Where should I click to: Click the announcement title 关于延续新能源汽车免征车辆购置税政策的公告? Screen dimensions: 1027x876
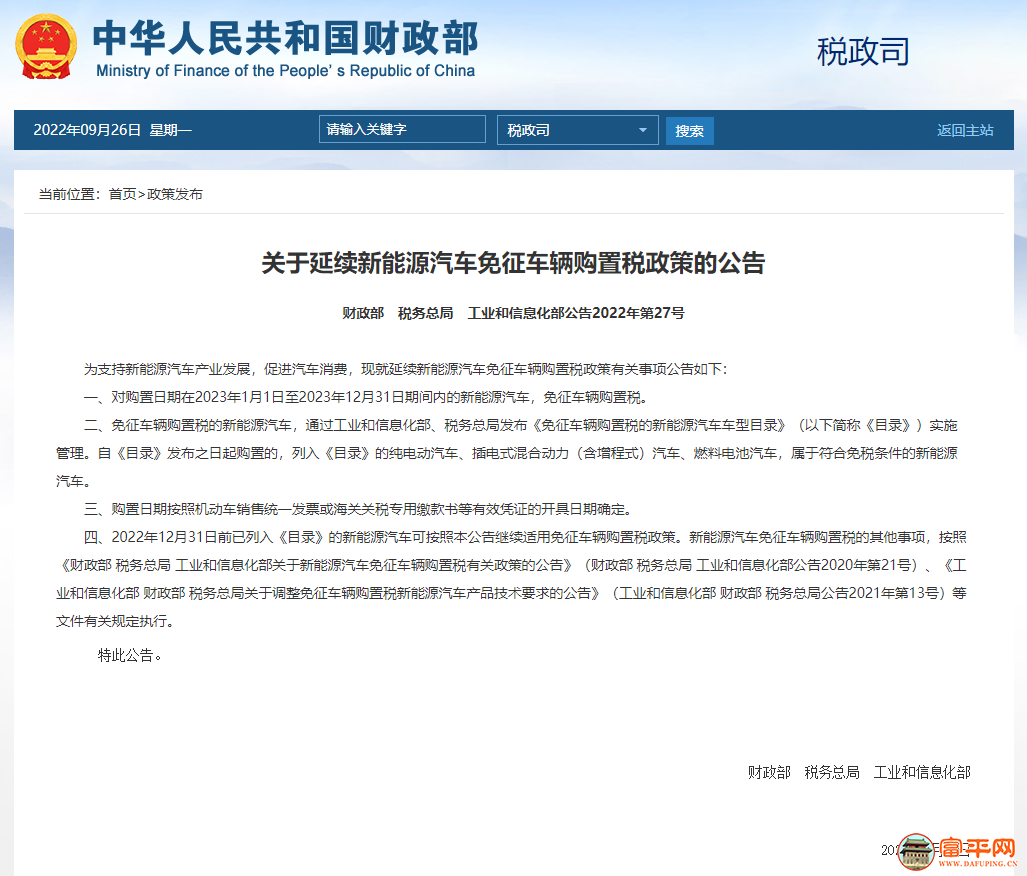pyautogui.click(x=514, y=263)
